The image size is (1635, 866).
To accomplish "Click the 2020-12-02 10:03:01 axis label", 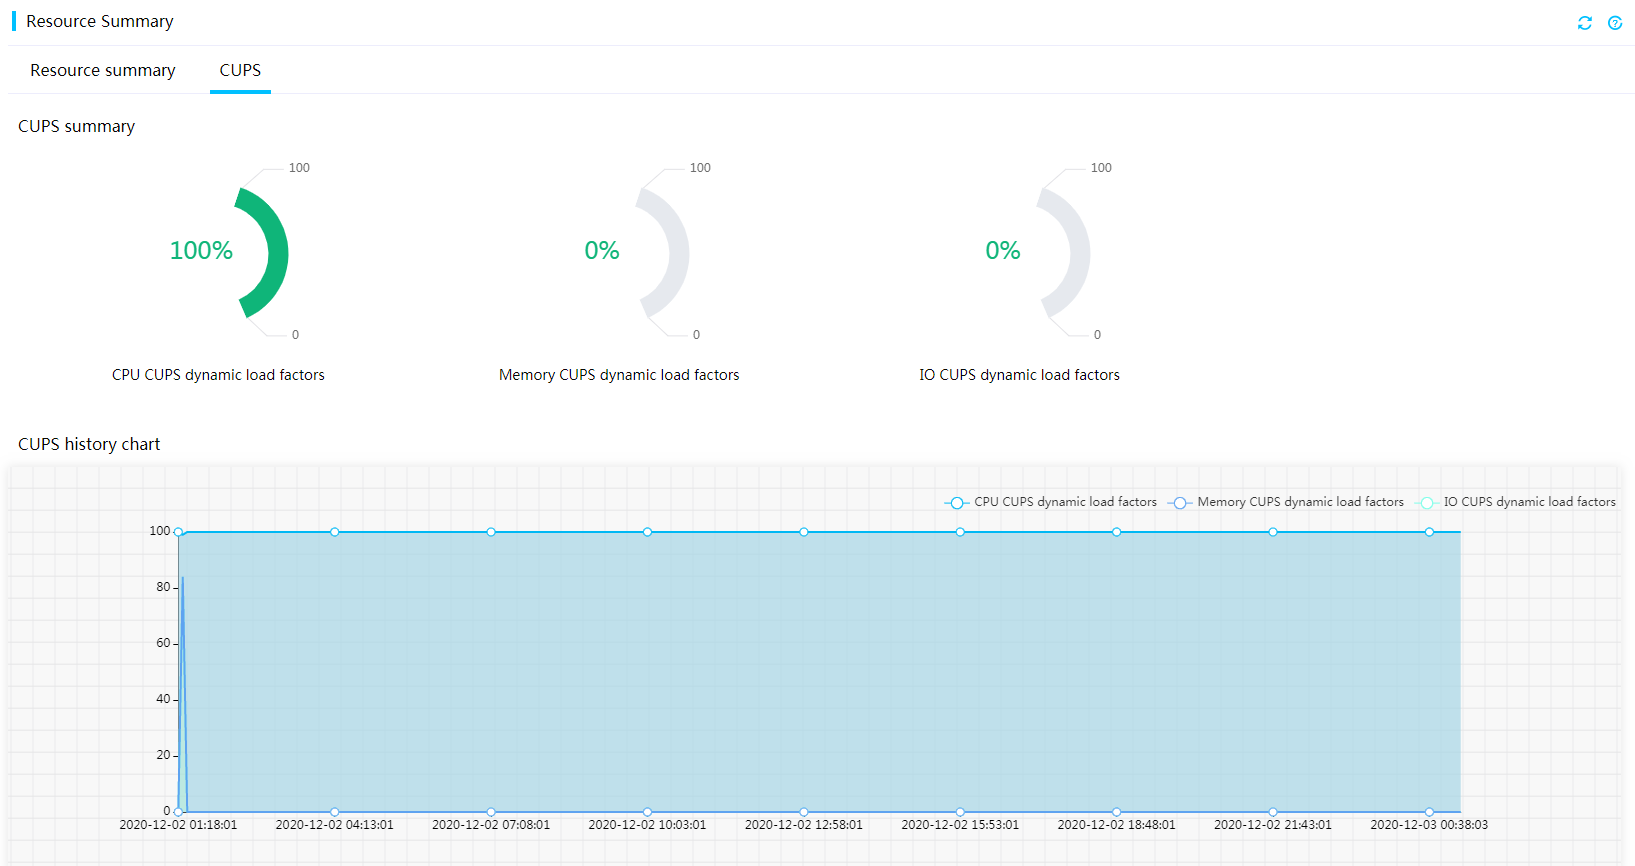I will (647, 825).
